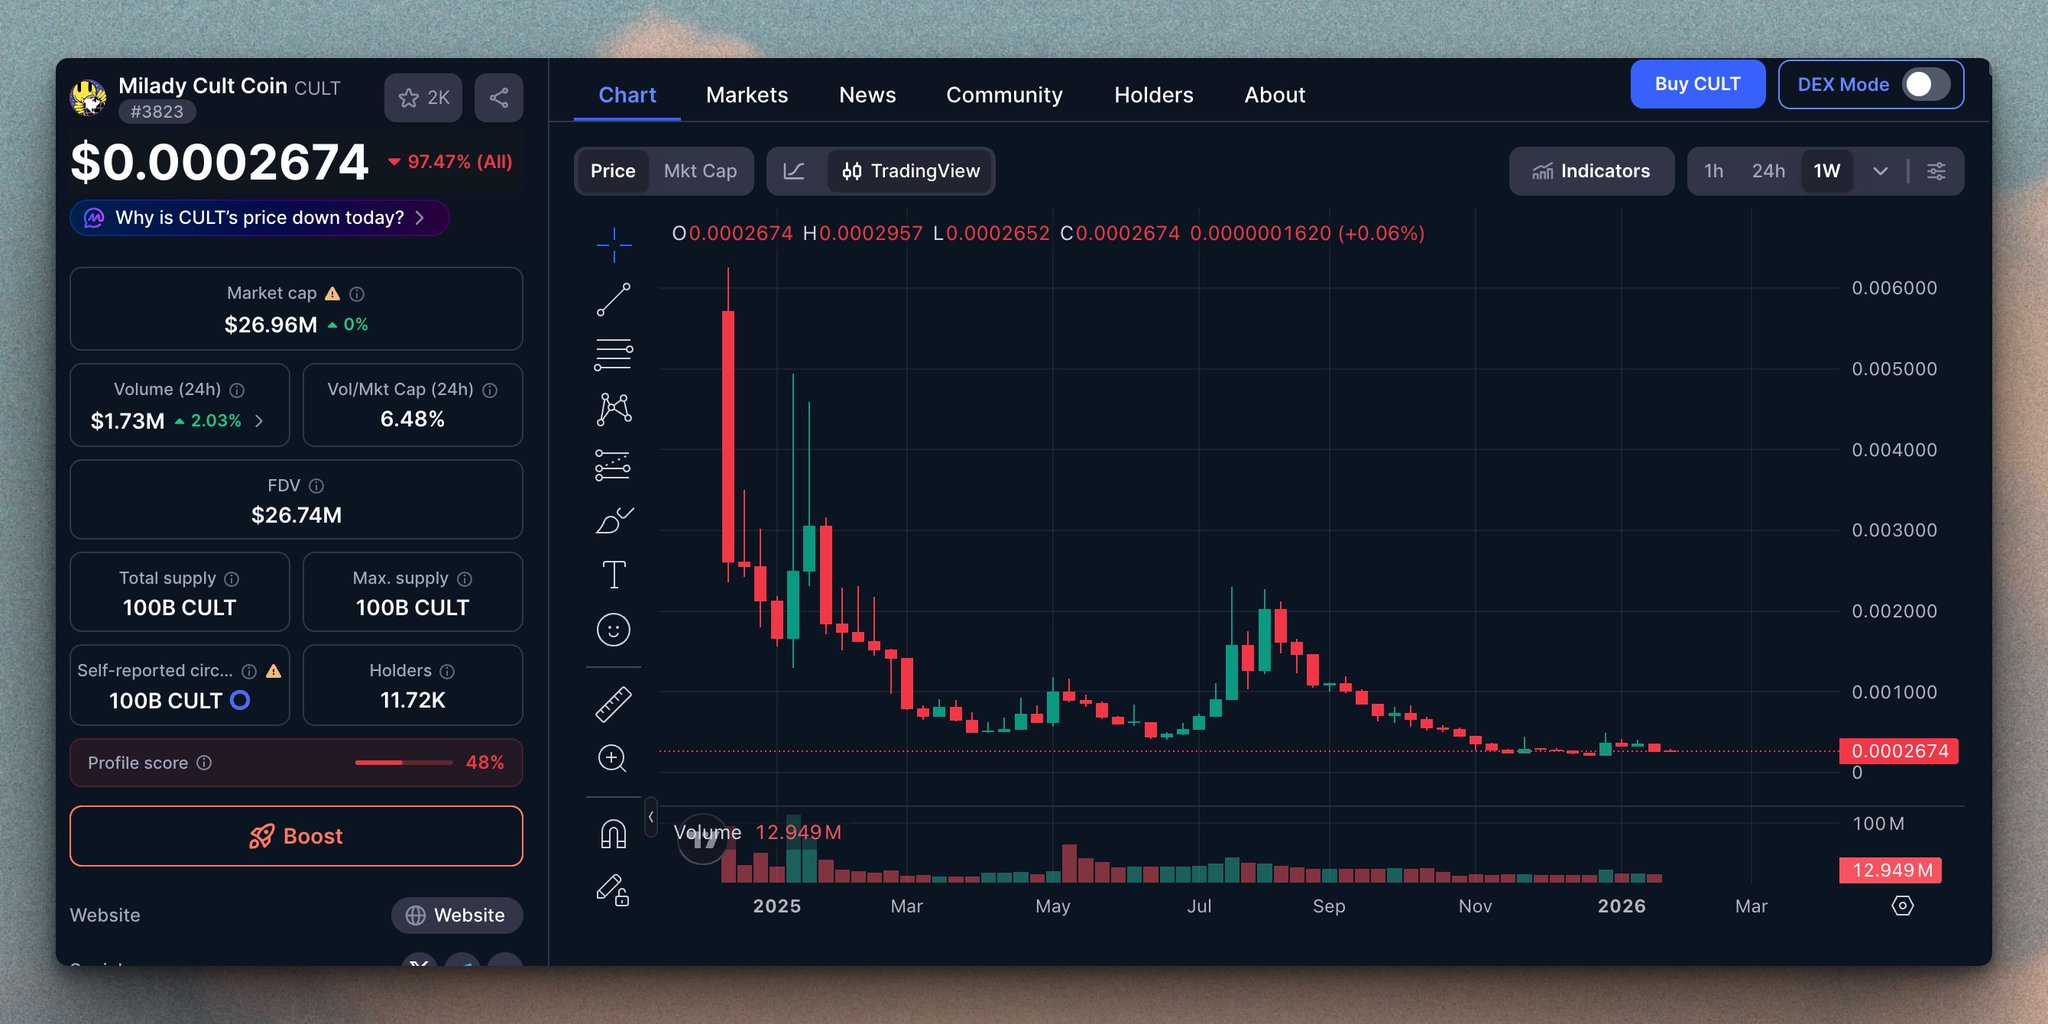Open the News tab
2048x1024 pixels.
coord(867,95)
